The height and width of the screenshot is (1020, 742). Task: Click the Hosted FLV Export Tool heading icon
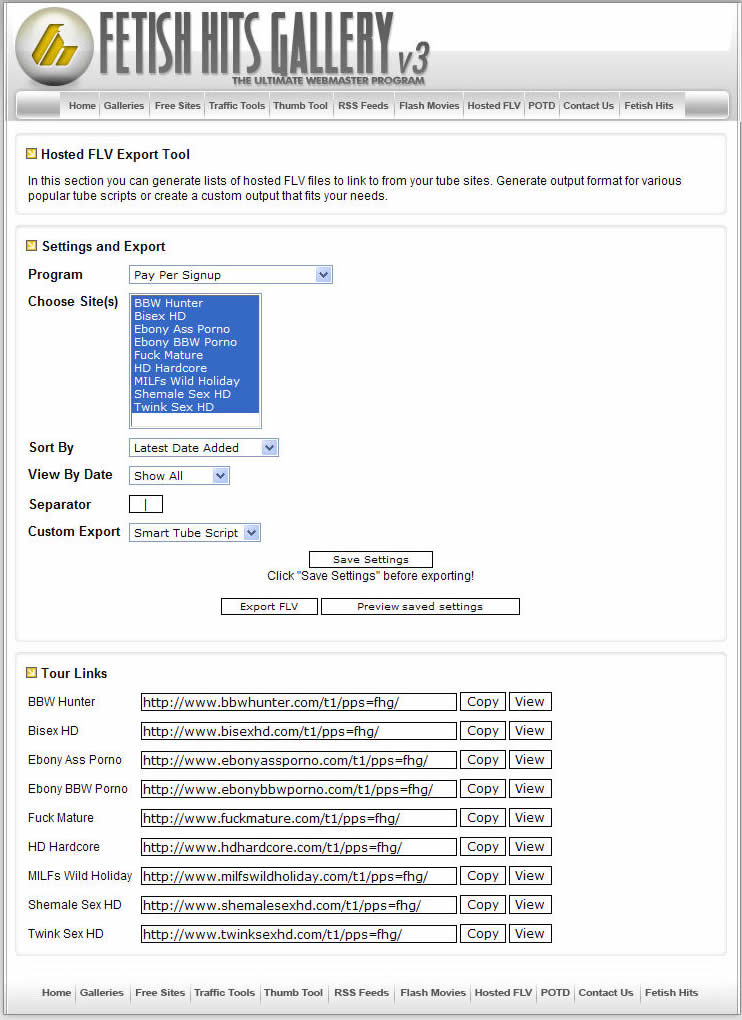(x=31, y=154)
